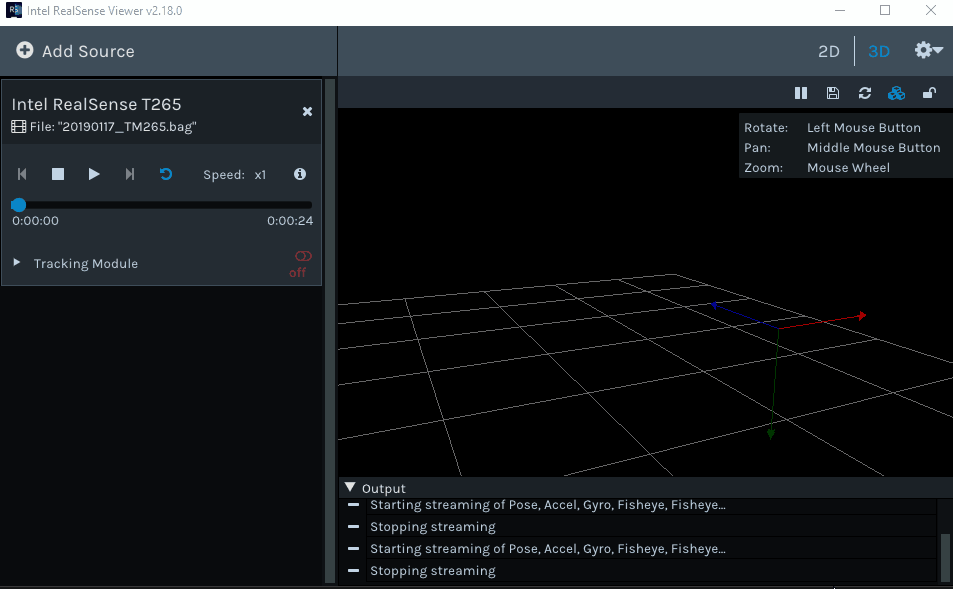Remove the T265 device with X
This screenshot has width=953, height=589.
(308, 111)
